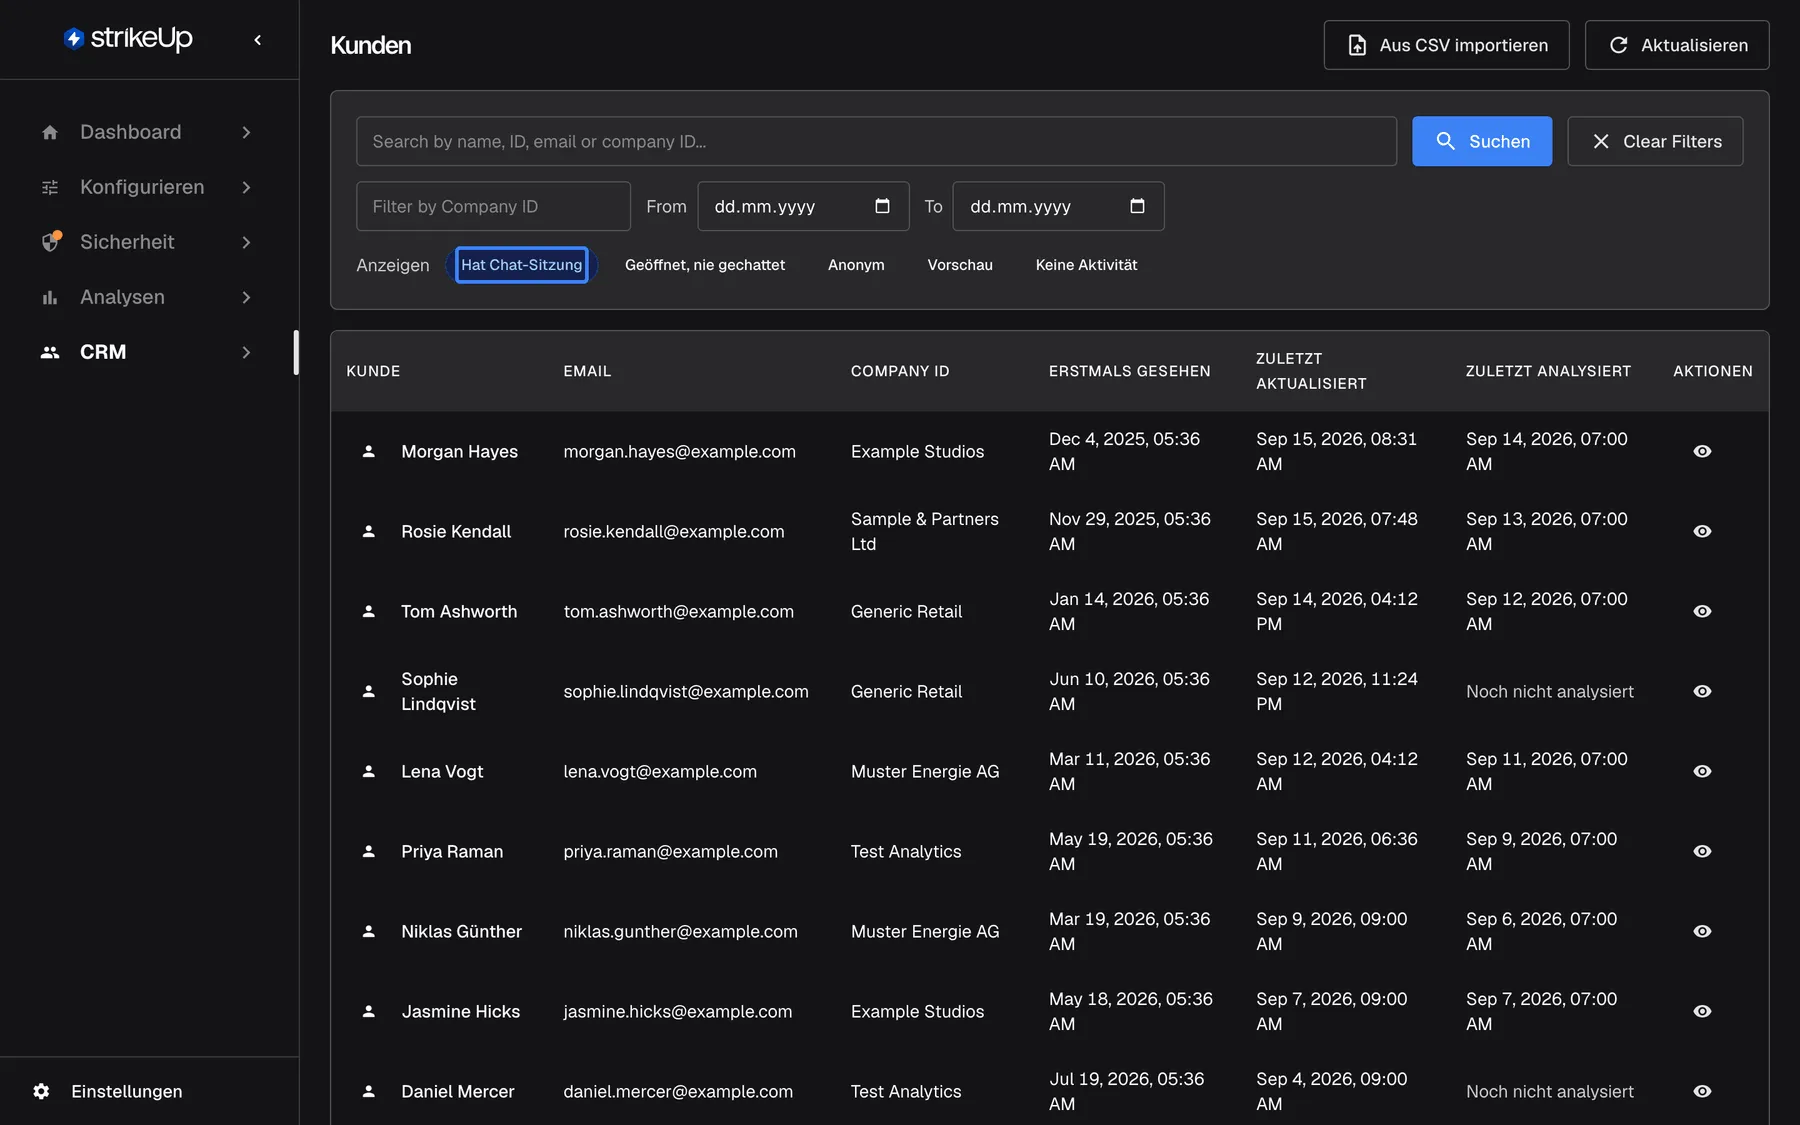
Task: Click the Sicherheit shield icon
Action: click(x=51, y=242)
